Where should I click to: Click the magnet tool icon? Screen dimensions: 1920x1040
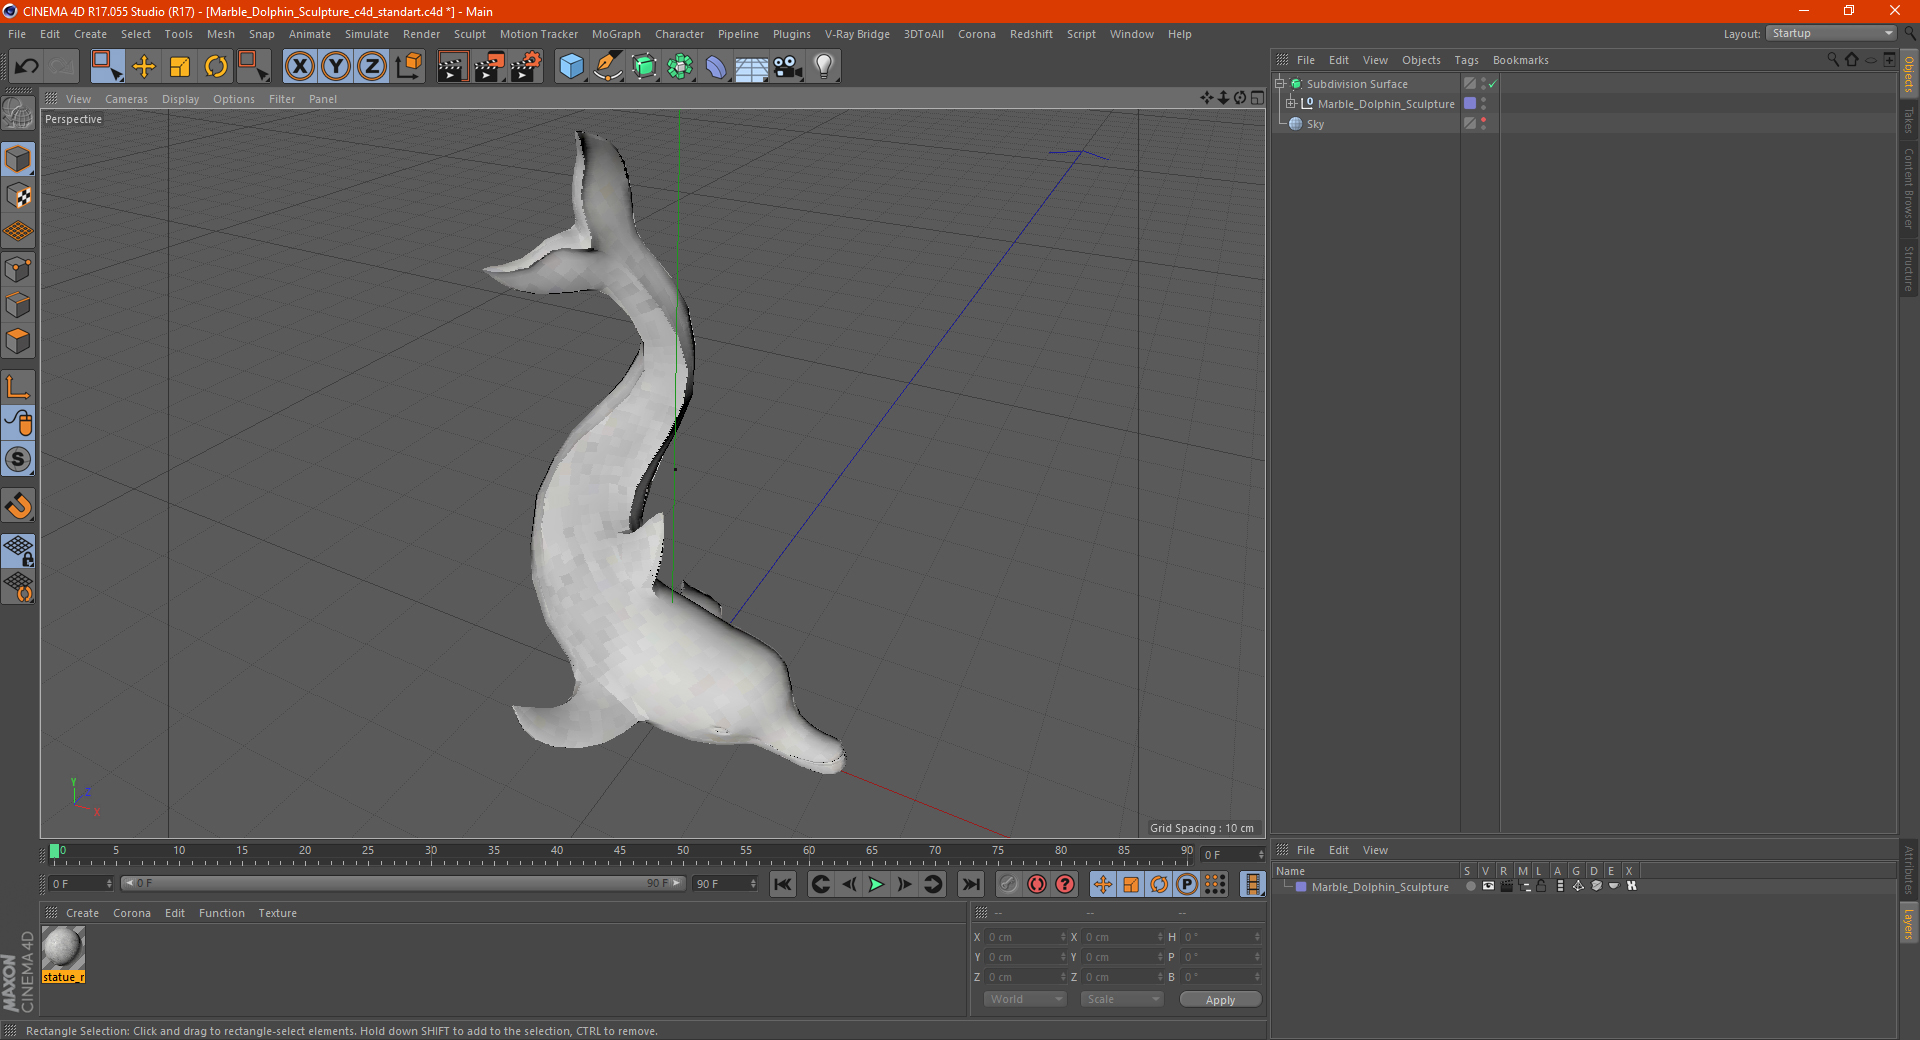[19, 505]
